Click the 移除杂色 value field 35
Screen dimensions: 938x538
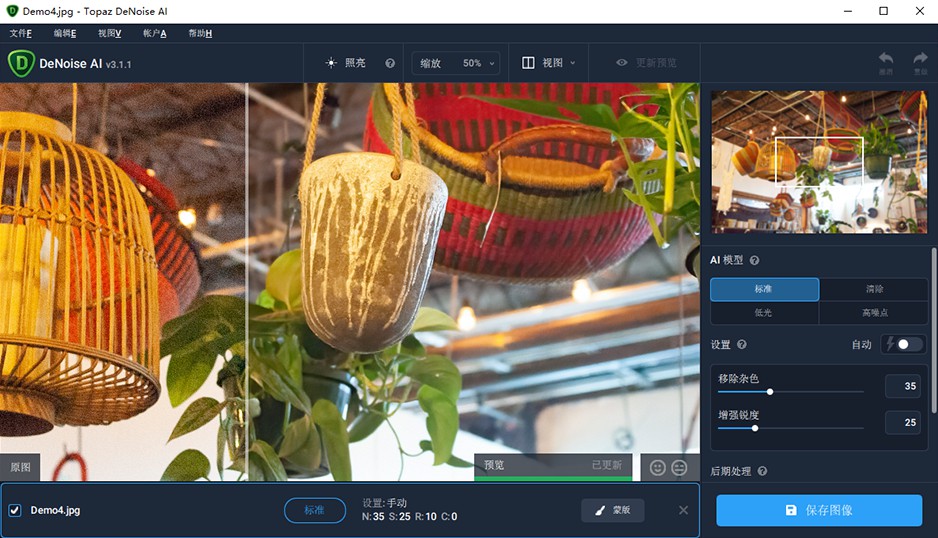tap(903, 386)
